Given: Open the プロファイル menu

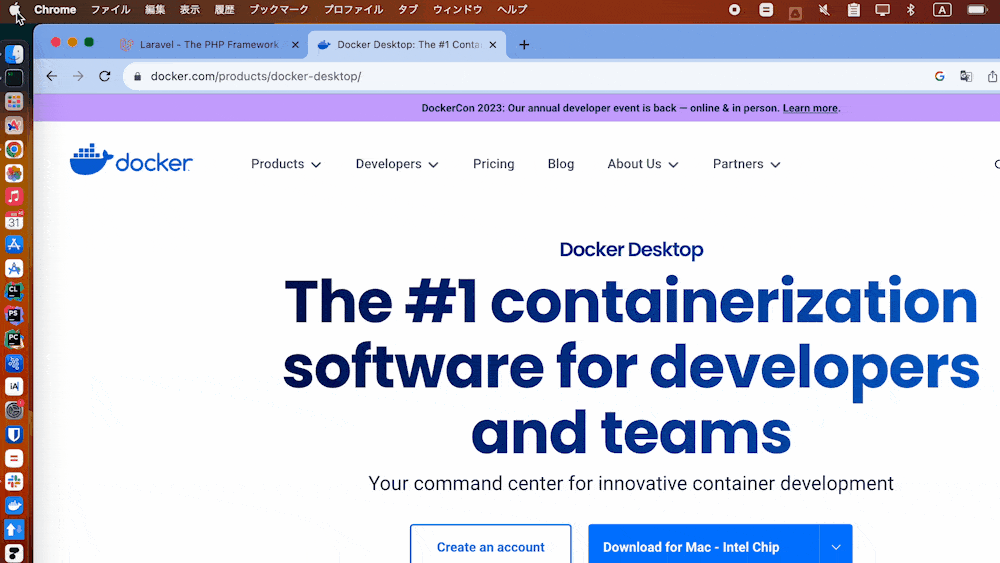Looking at the screenshot, I should pos(353,10).
